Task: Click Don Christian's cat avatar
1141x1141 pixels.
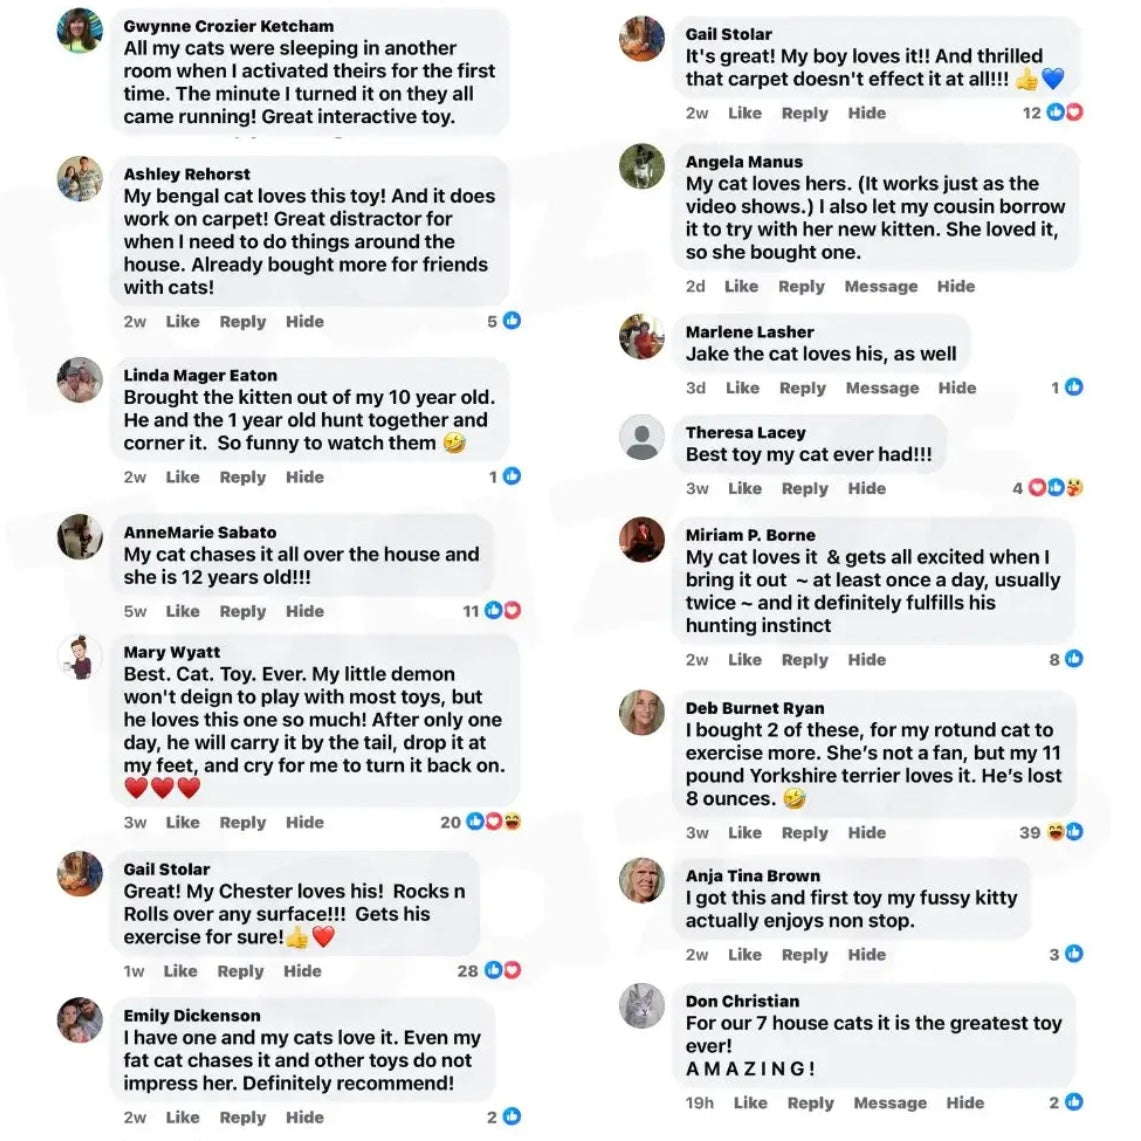Action: [641, 1006]
